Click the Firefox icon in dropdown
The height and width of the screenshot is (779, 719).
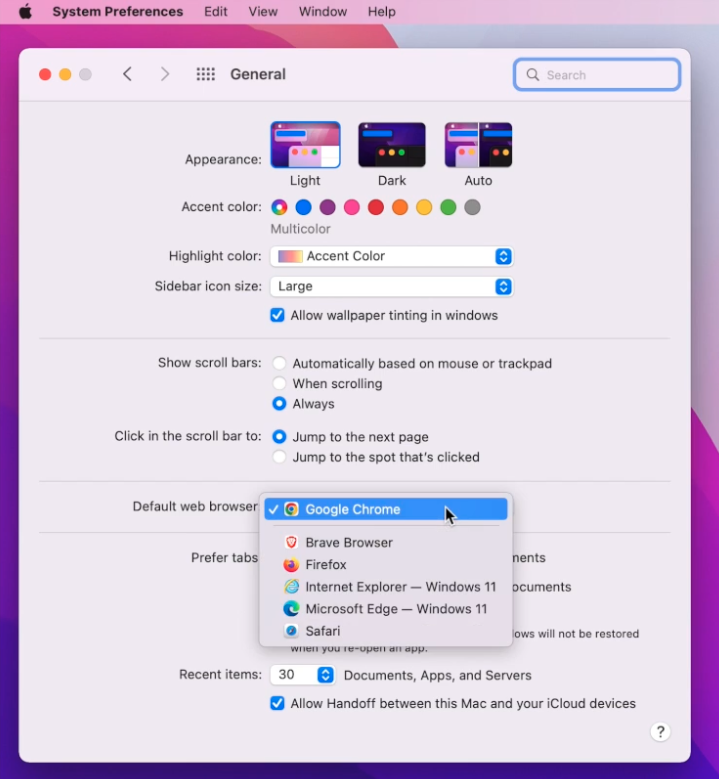click(291, 564)
